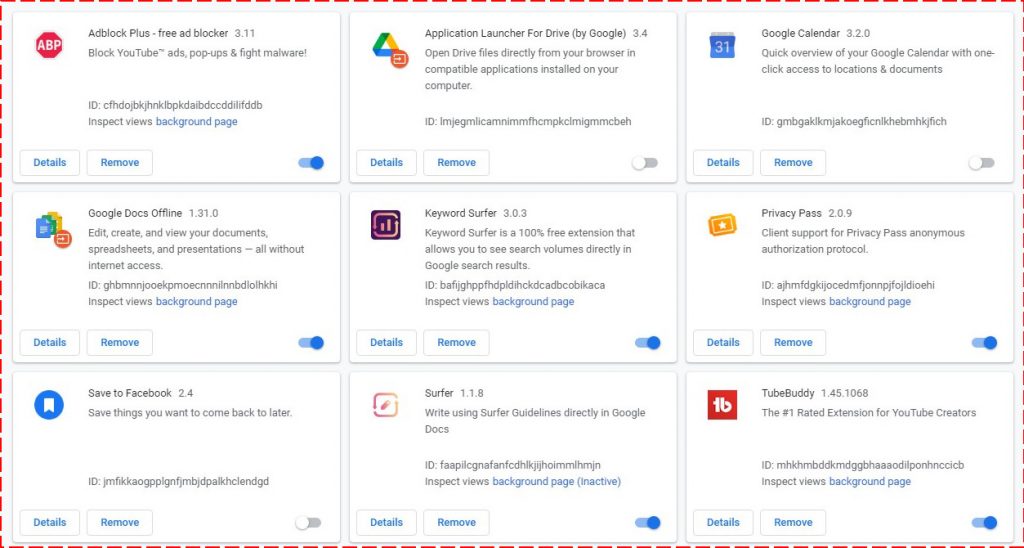This screenshot has height=548, width=1024.
Task: Remove Google Docs Offline extension
Action: coord(120,342)
